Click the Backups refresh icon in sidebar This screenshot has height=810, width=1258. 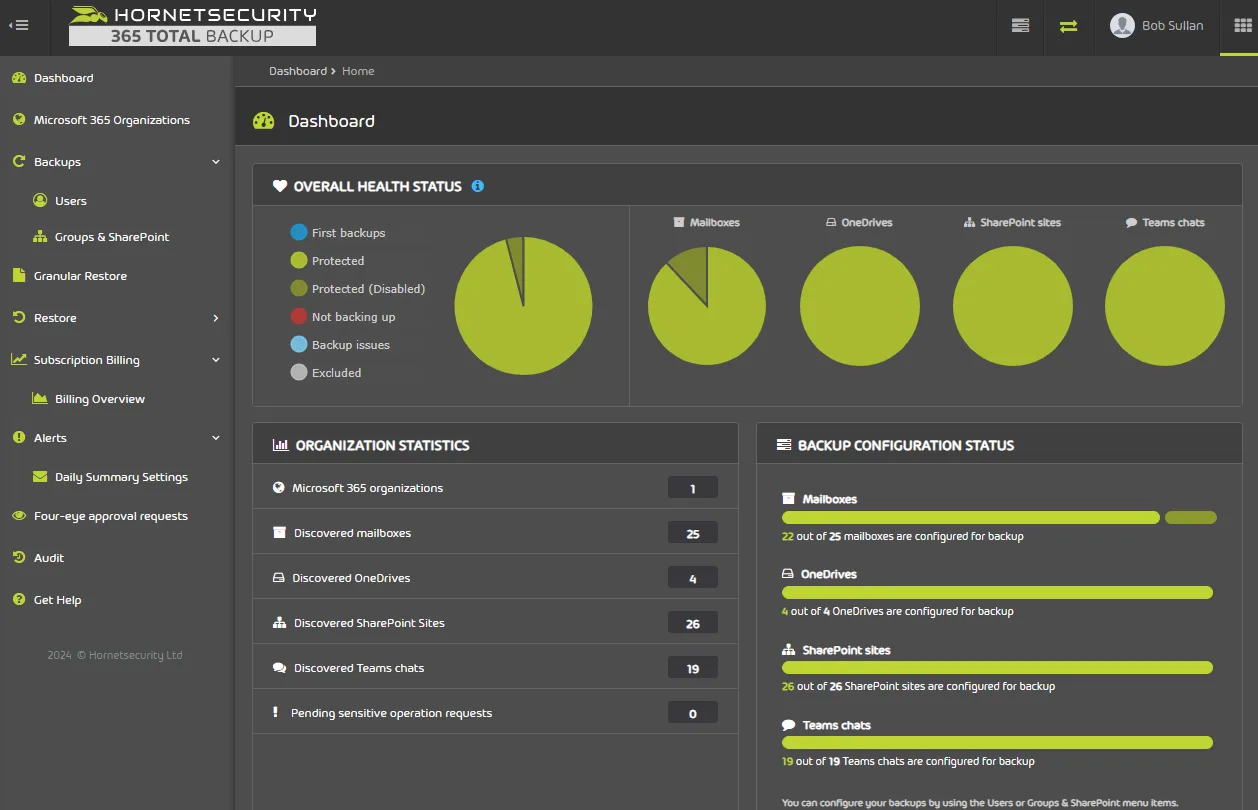18,162
